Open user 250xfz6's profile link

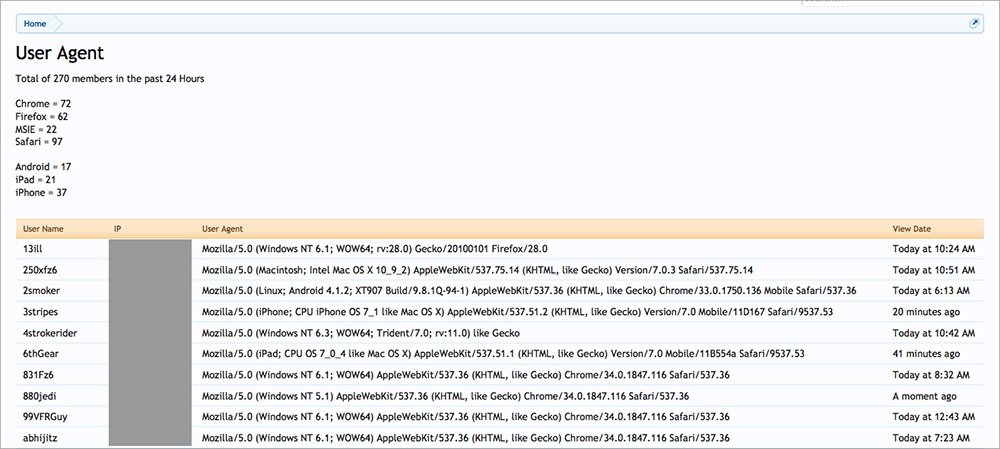tap(40, 270)
